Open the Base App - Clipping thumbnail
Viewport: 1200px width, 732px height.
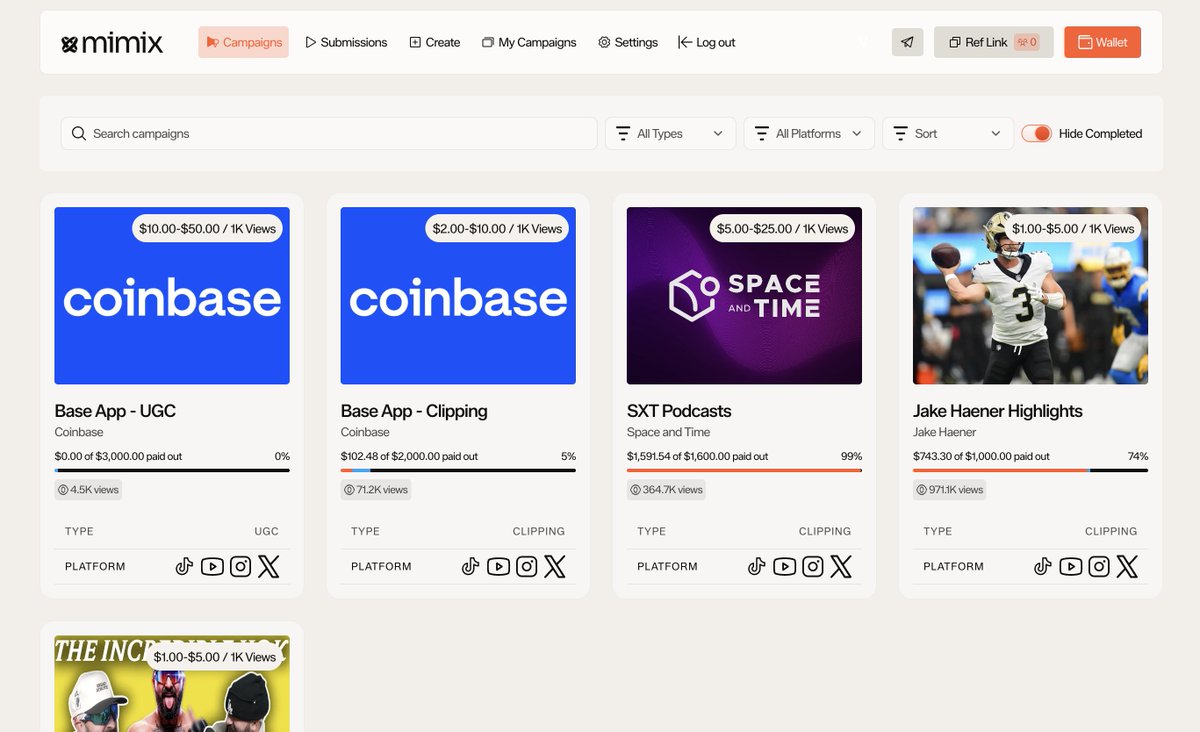point(458,296)
